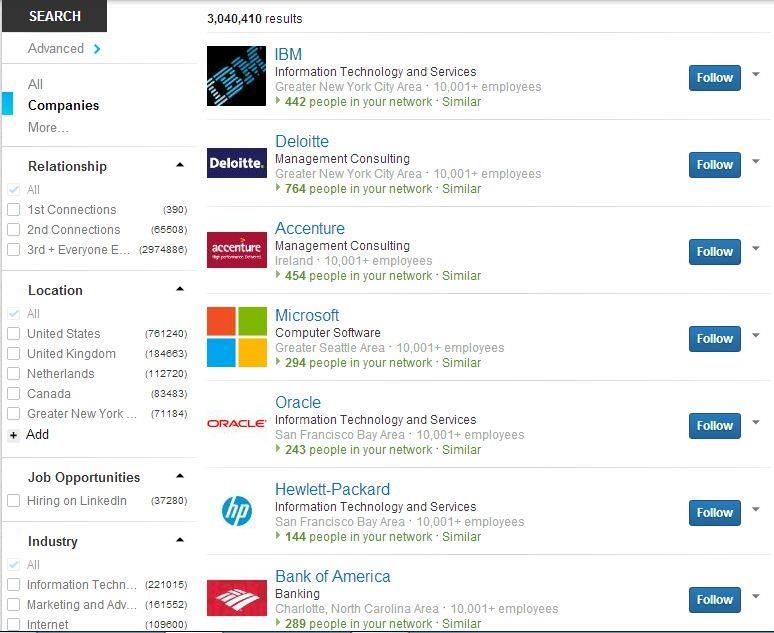Viewport: 774px width, 633px height.
Task: Toggle the All checkbox under Relationship
Action: 13,189
